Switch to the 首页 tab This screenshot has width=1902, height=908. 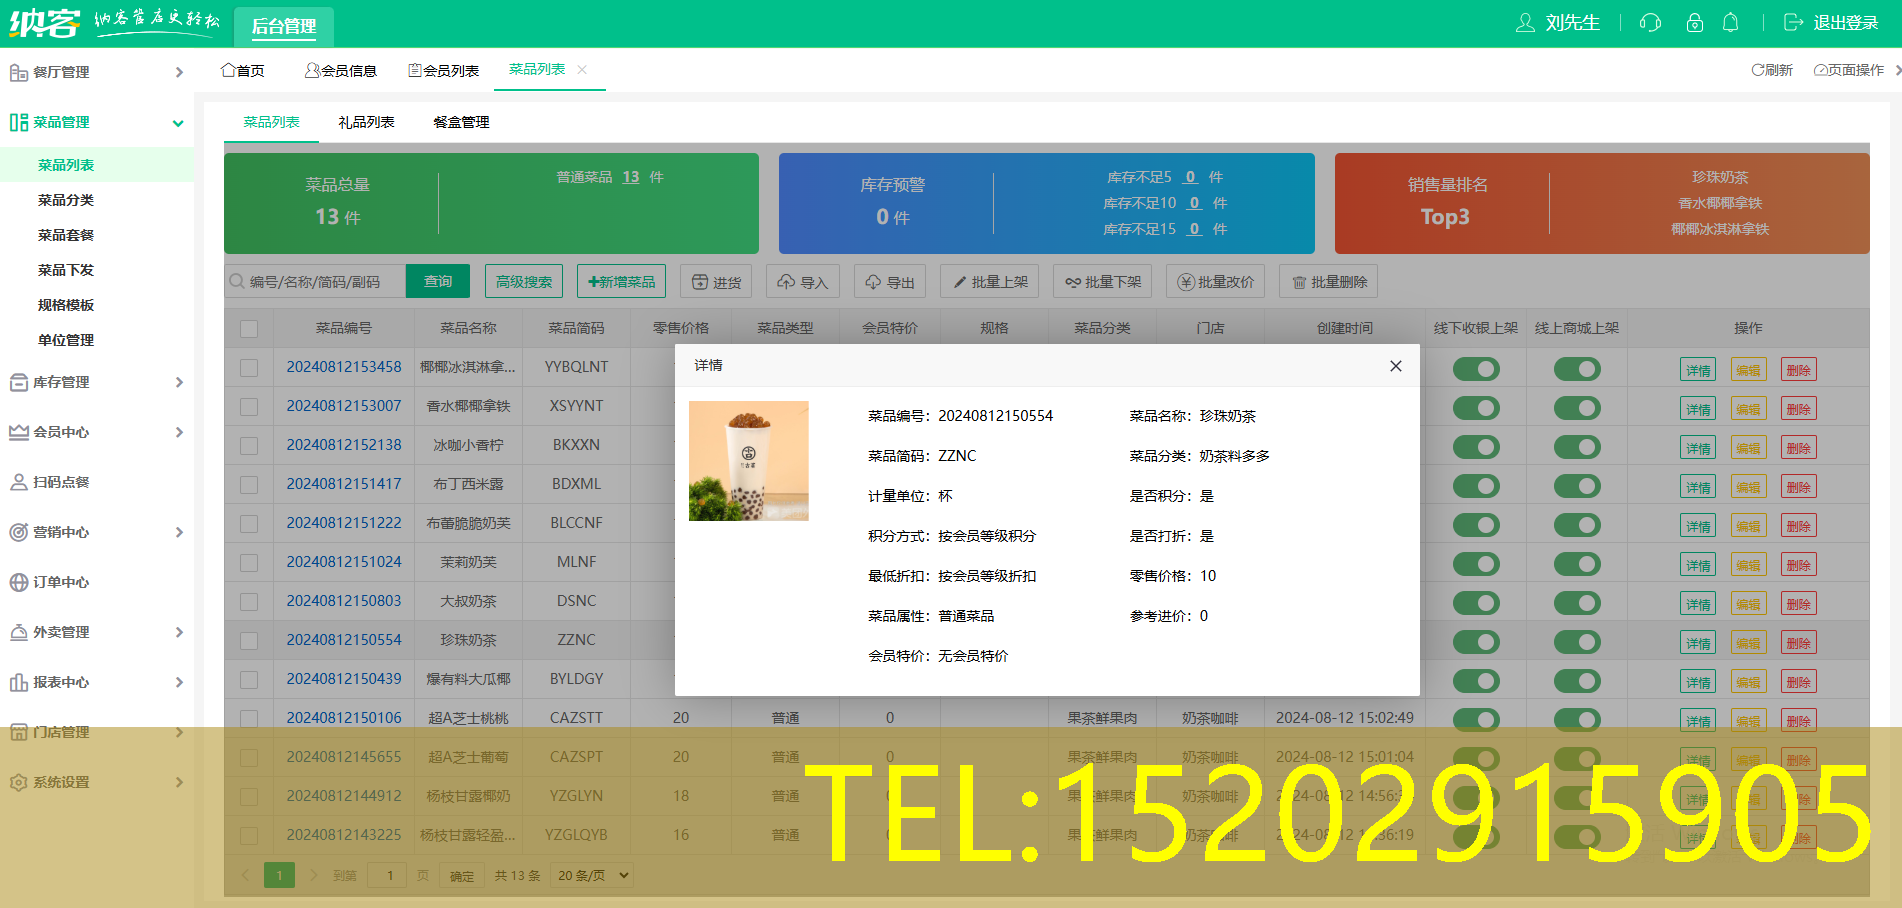(x=242, y=70)
